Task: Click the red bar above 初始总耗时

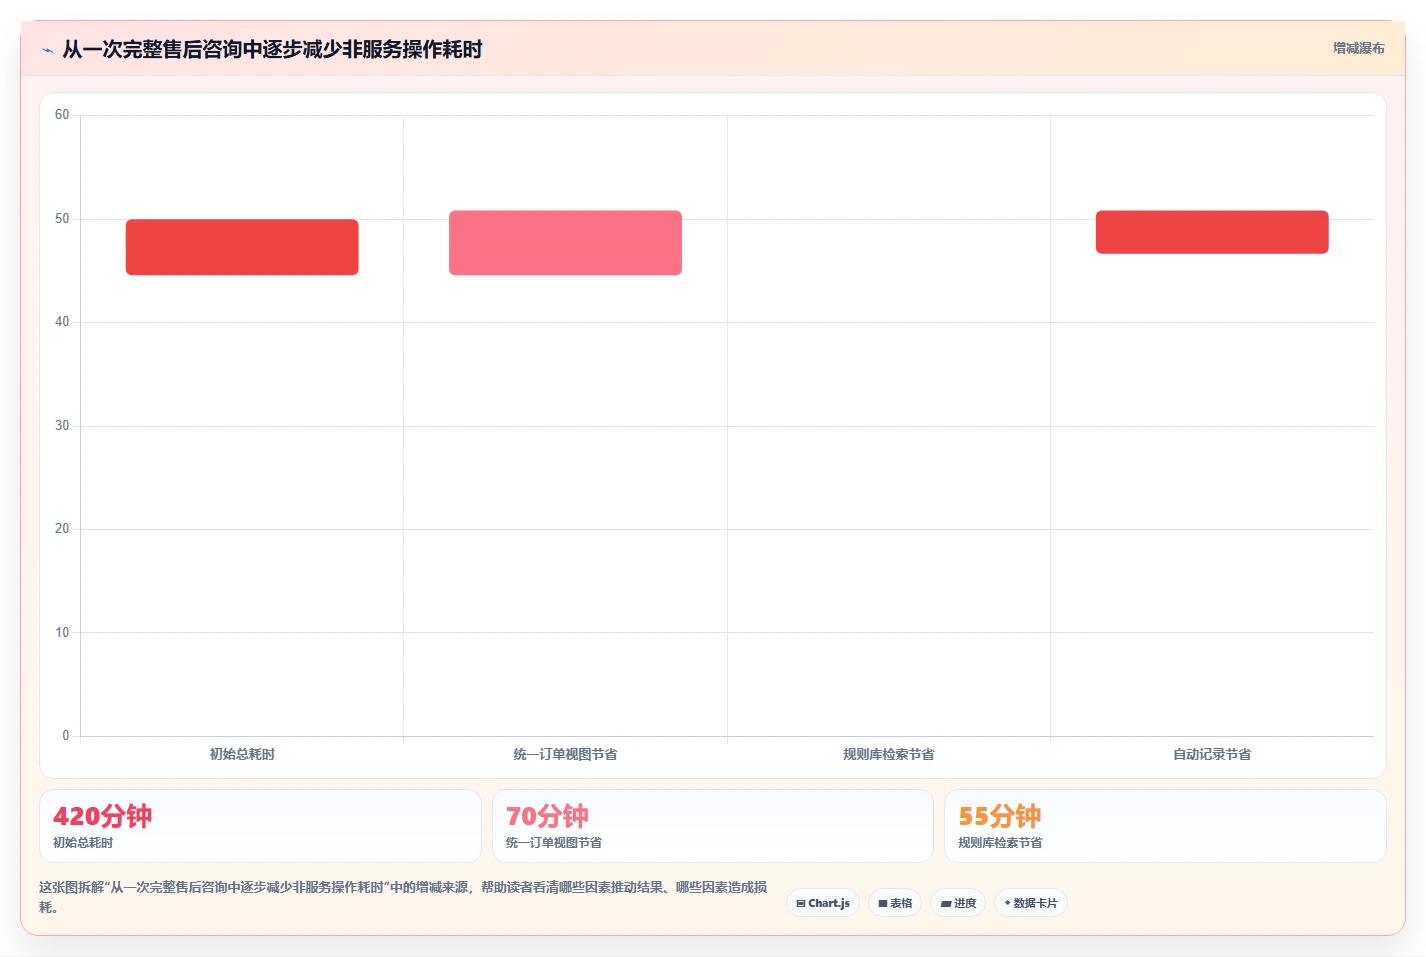Action: click(x=242, y=247)
